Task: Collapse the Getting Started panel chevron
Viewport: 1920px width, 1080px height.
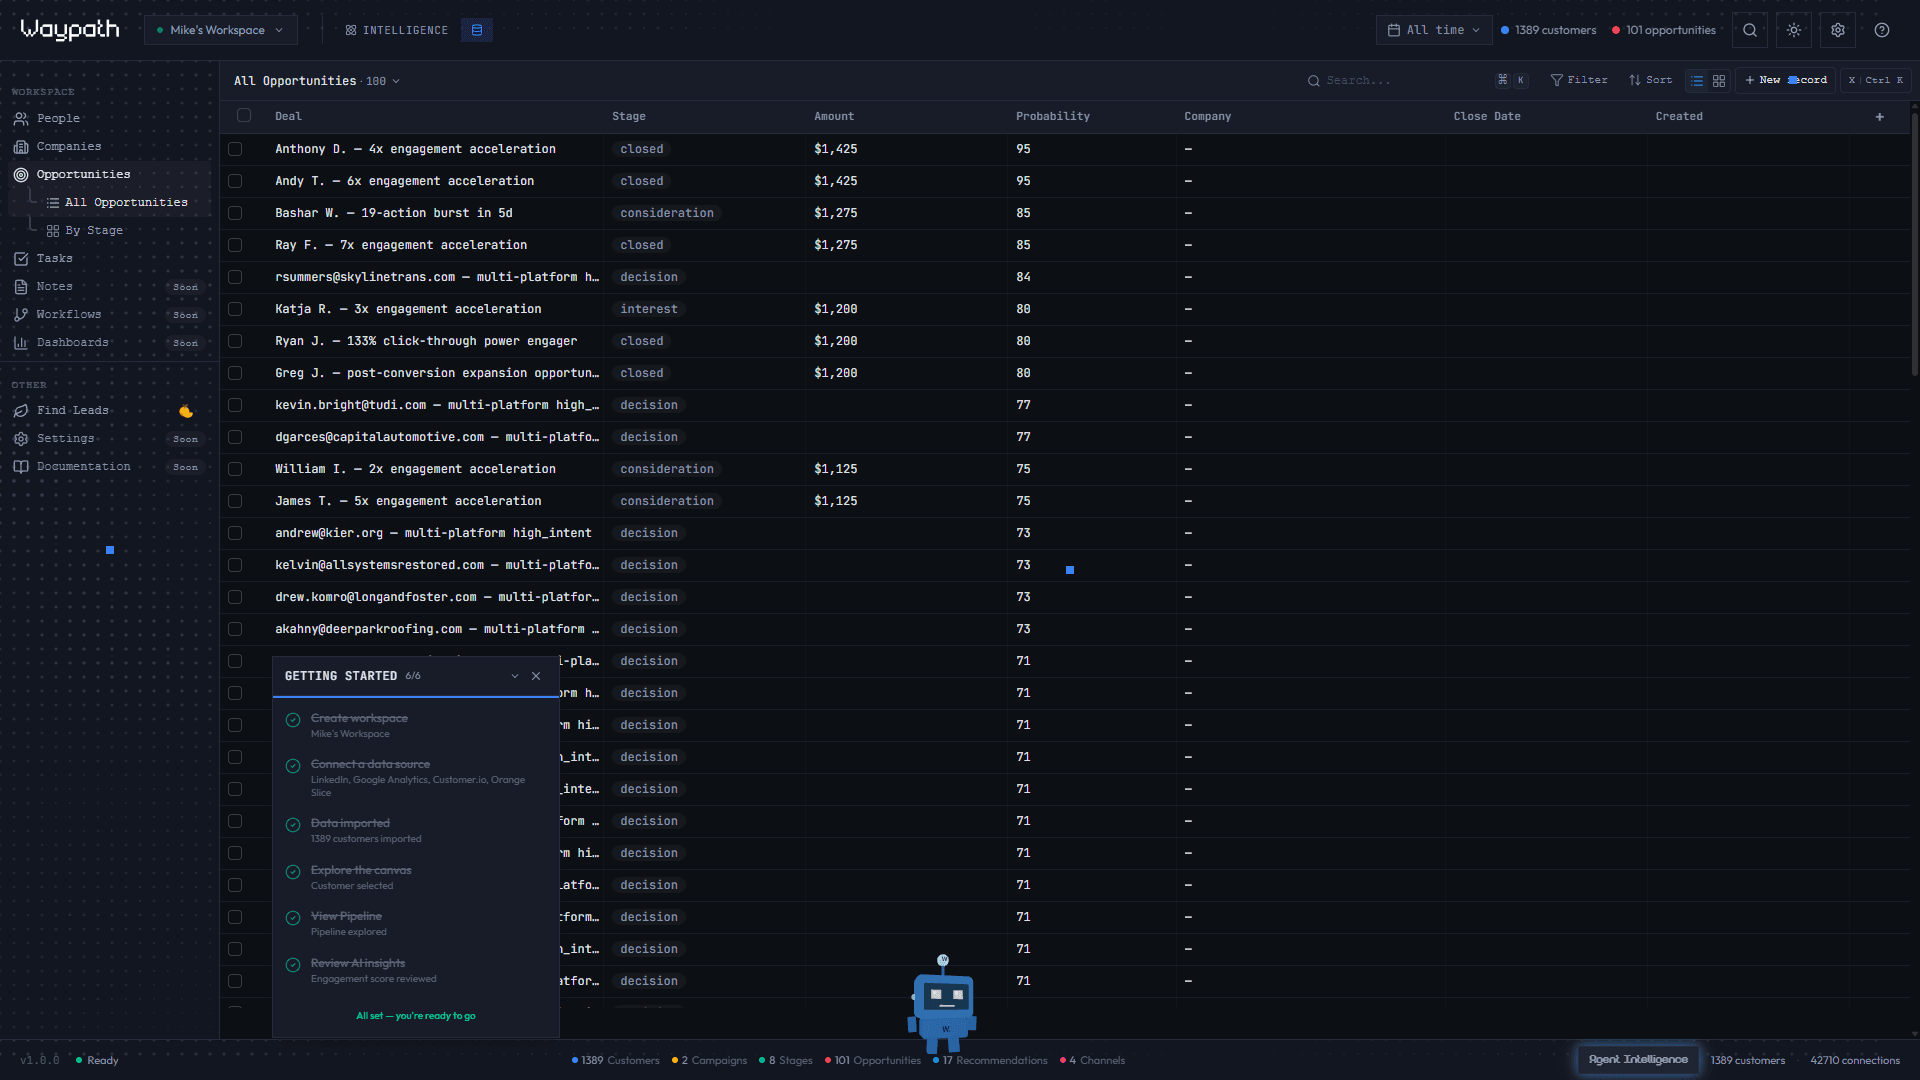Action: pos(514,676)
